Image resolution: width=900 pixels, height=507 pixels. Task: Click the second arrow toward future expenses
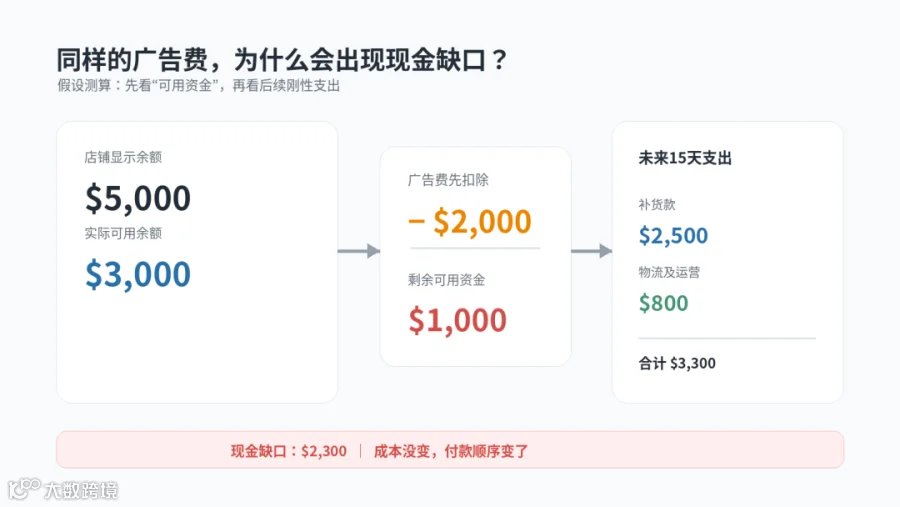(591, 251)
